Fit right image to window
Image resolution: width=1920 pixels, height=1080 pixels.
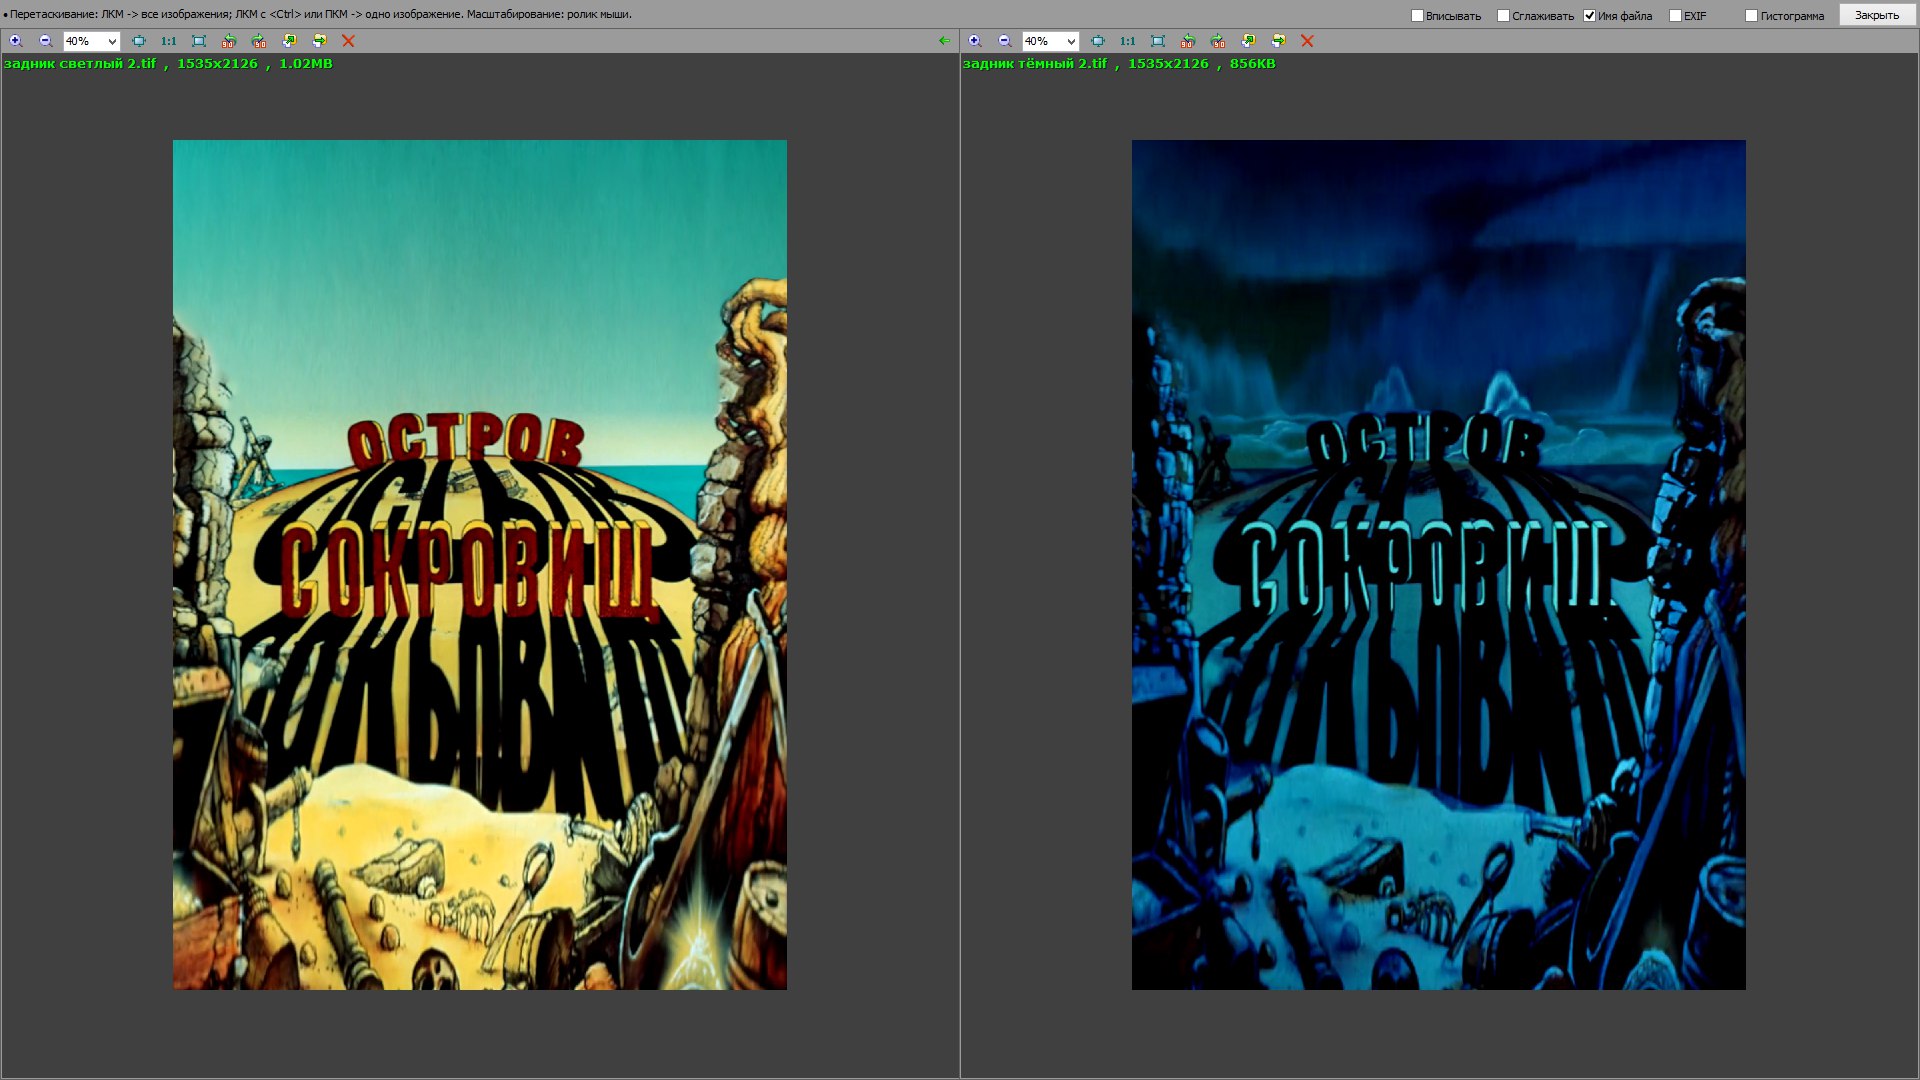click(x=1098, y=41)
